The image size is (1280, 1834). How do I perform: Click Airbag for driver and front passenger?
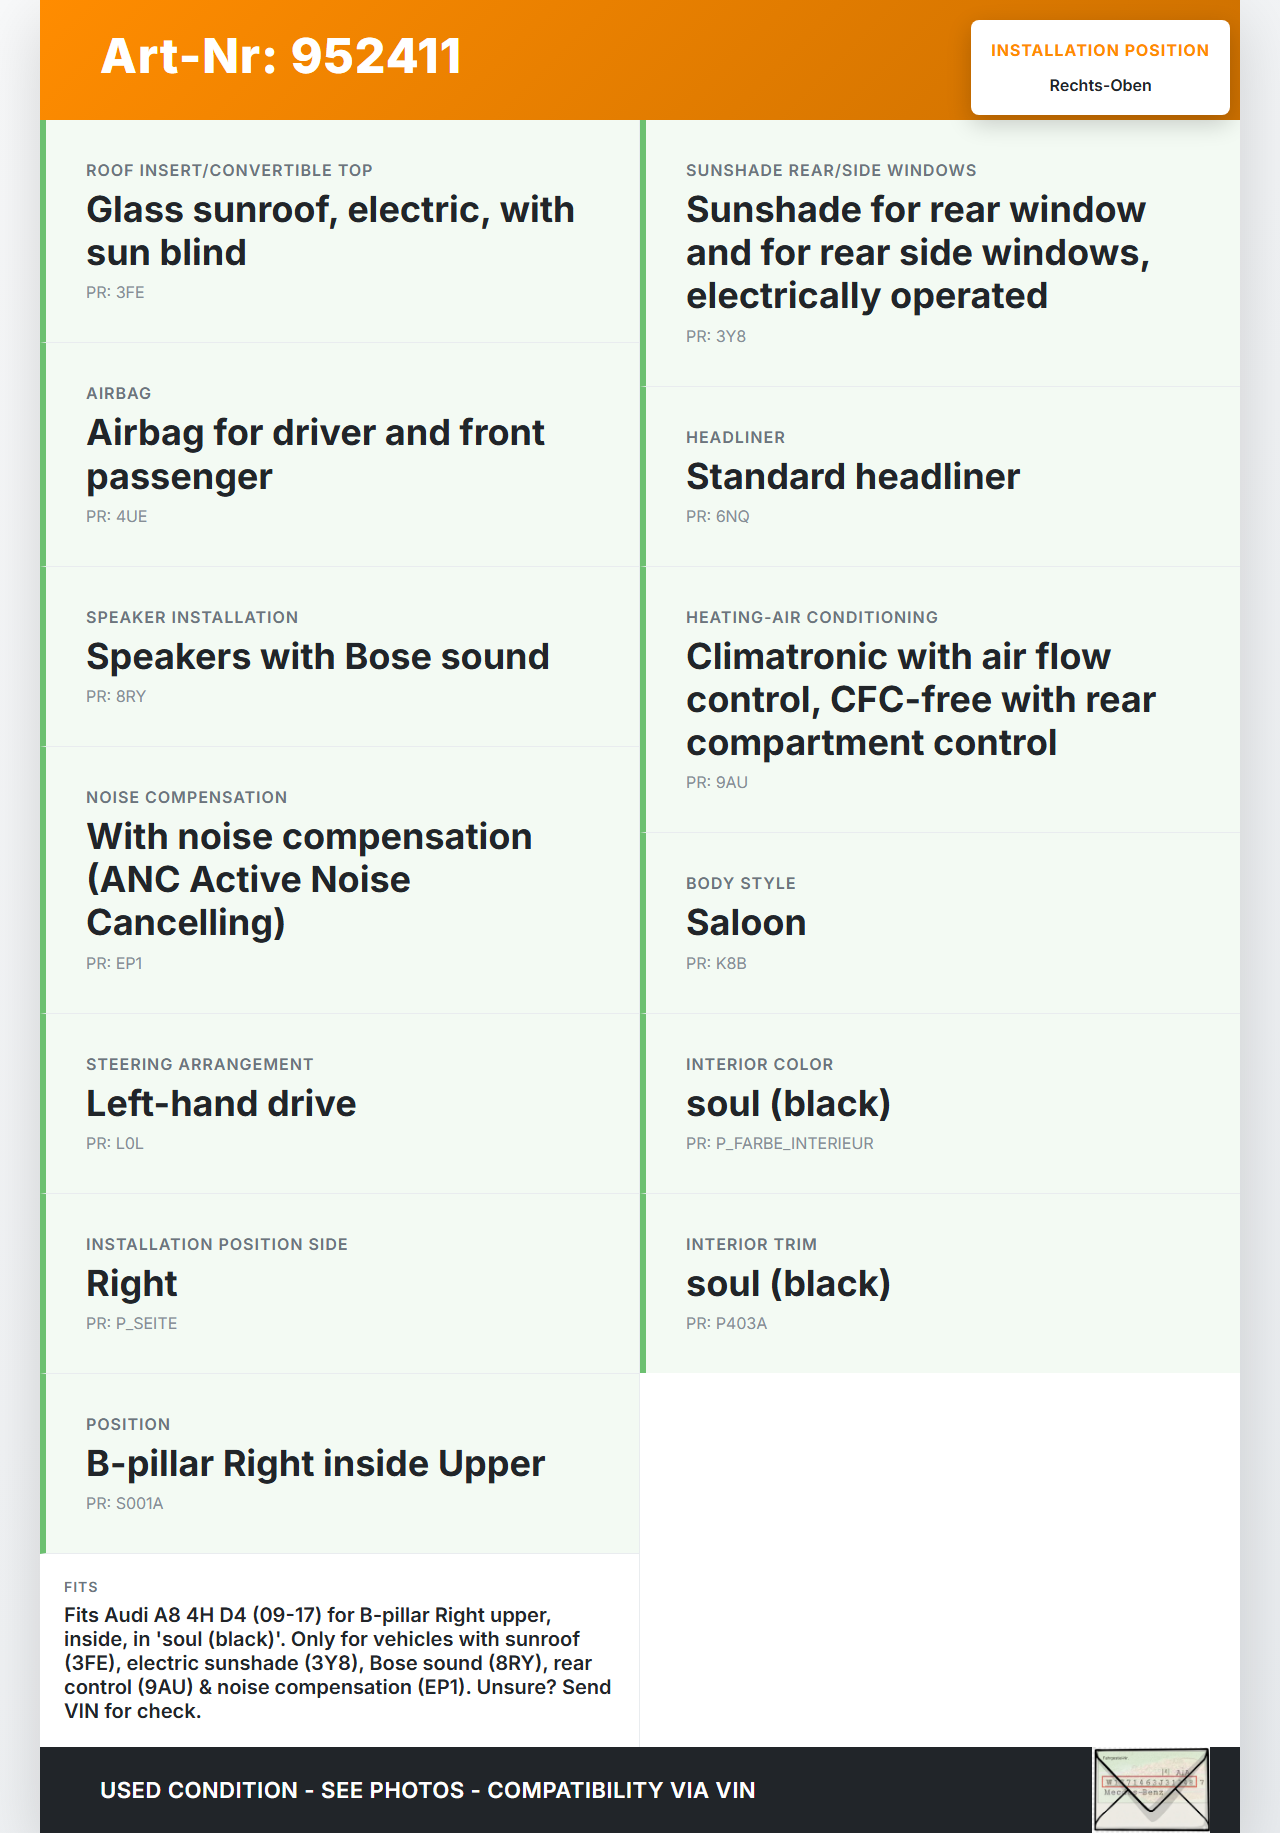(x=341, y=455)
